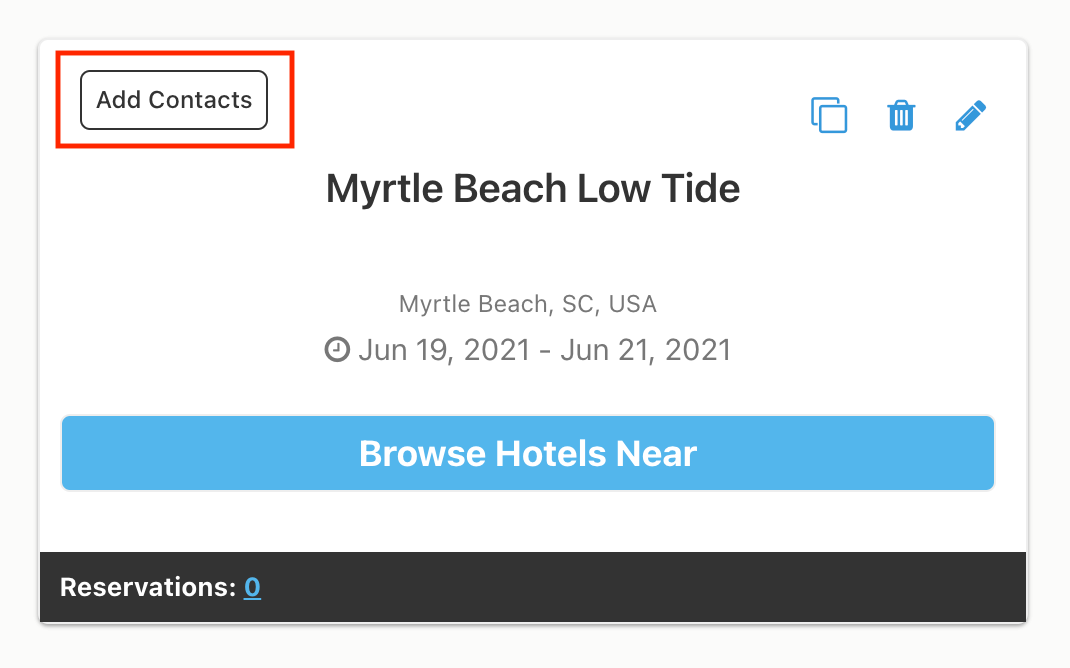Open the reservations count link 0

252,587
